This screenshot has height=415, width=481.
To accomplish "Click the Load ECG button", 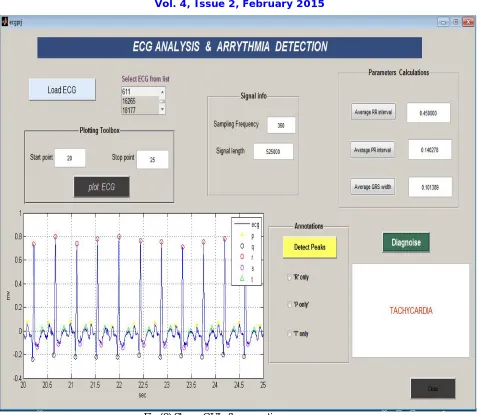I will (62, 90).
